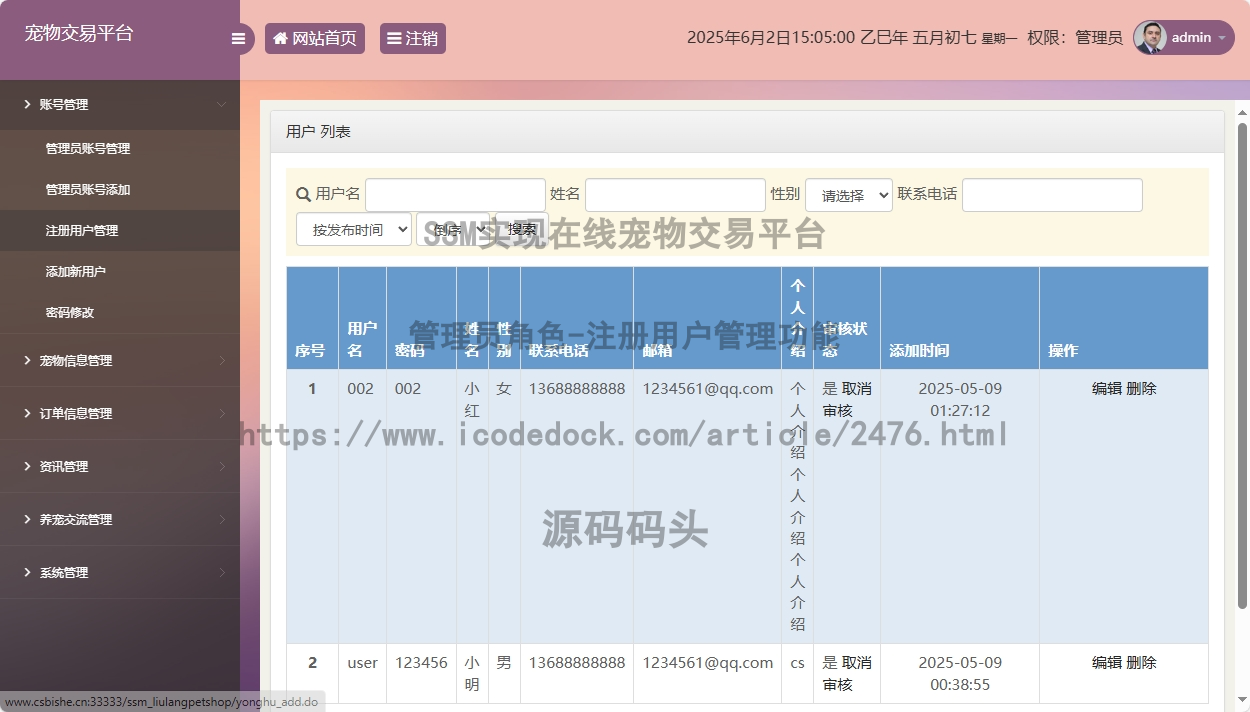Expand 系统管理 with right arrow

pyautogui.click(x=221, y=572)
